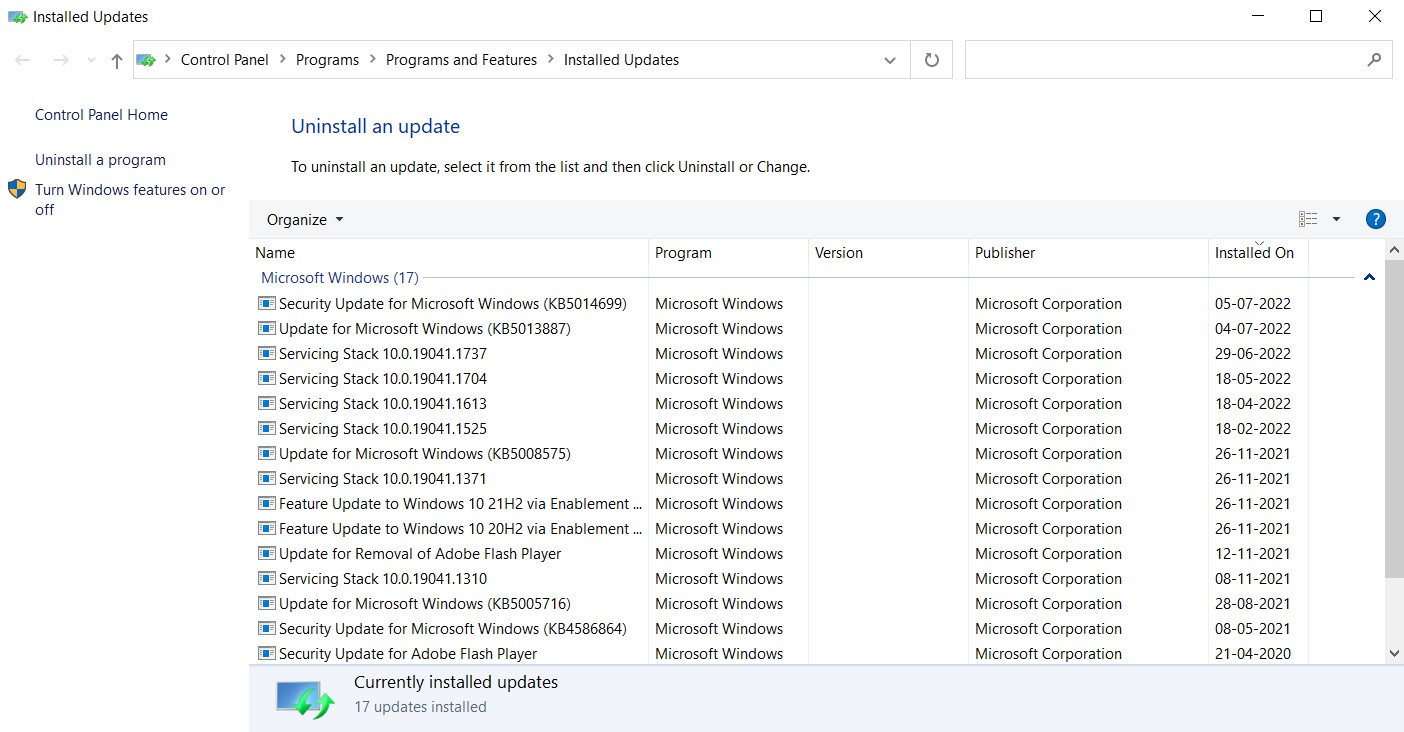Collapse the Microsoft Windows (17) group
This screenshot has height=732, width=1404.
(x=1369, y=277)
